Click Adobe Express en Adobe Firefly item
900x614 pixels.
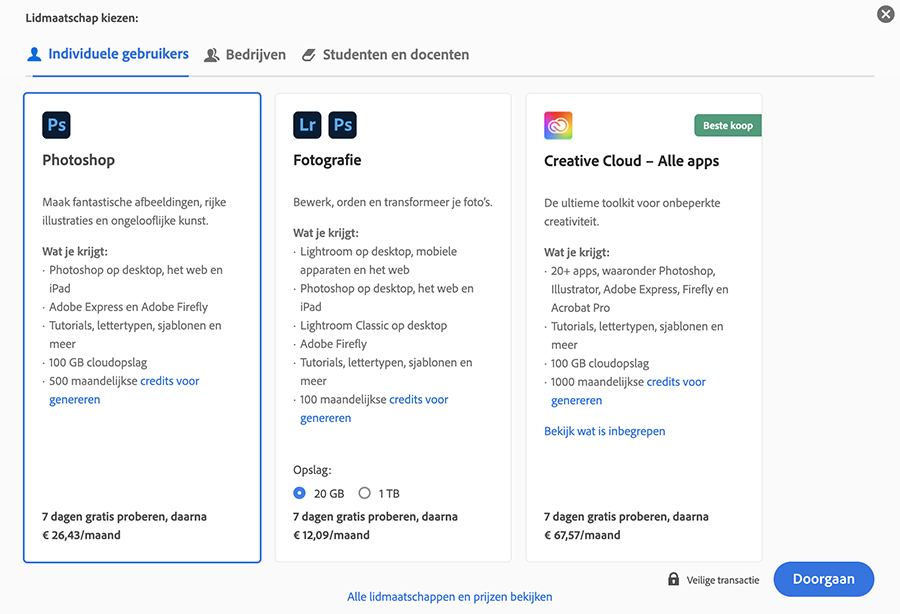point(129,307)
